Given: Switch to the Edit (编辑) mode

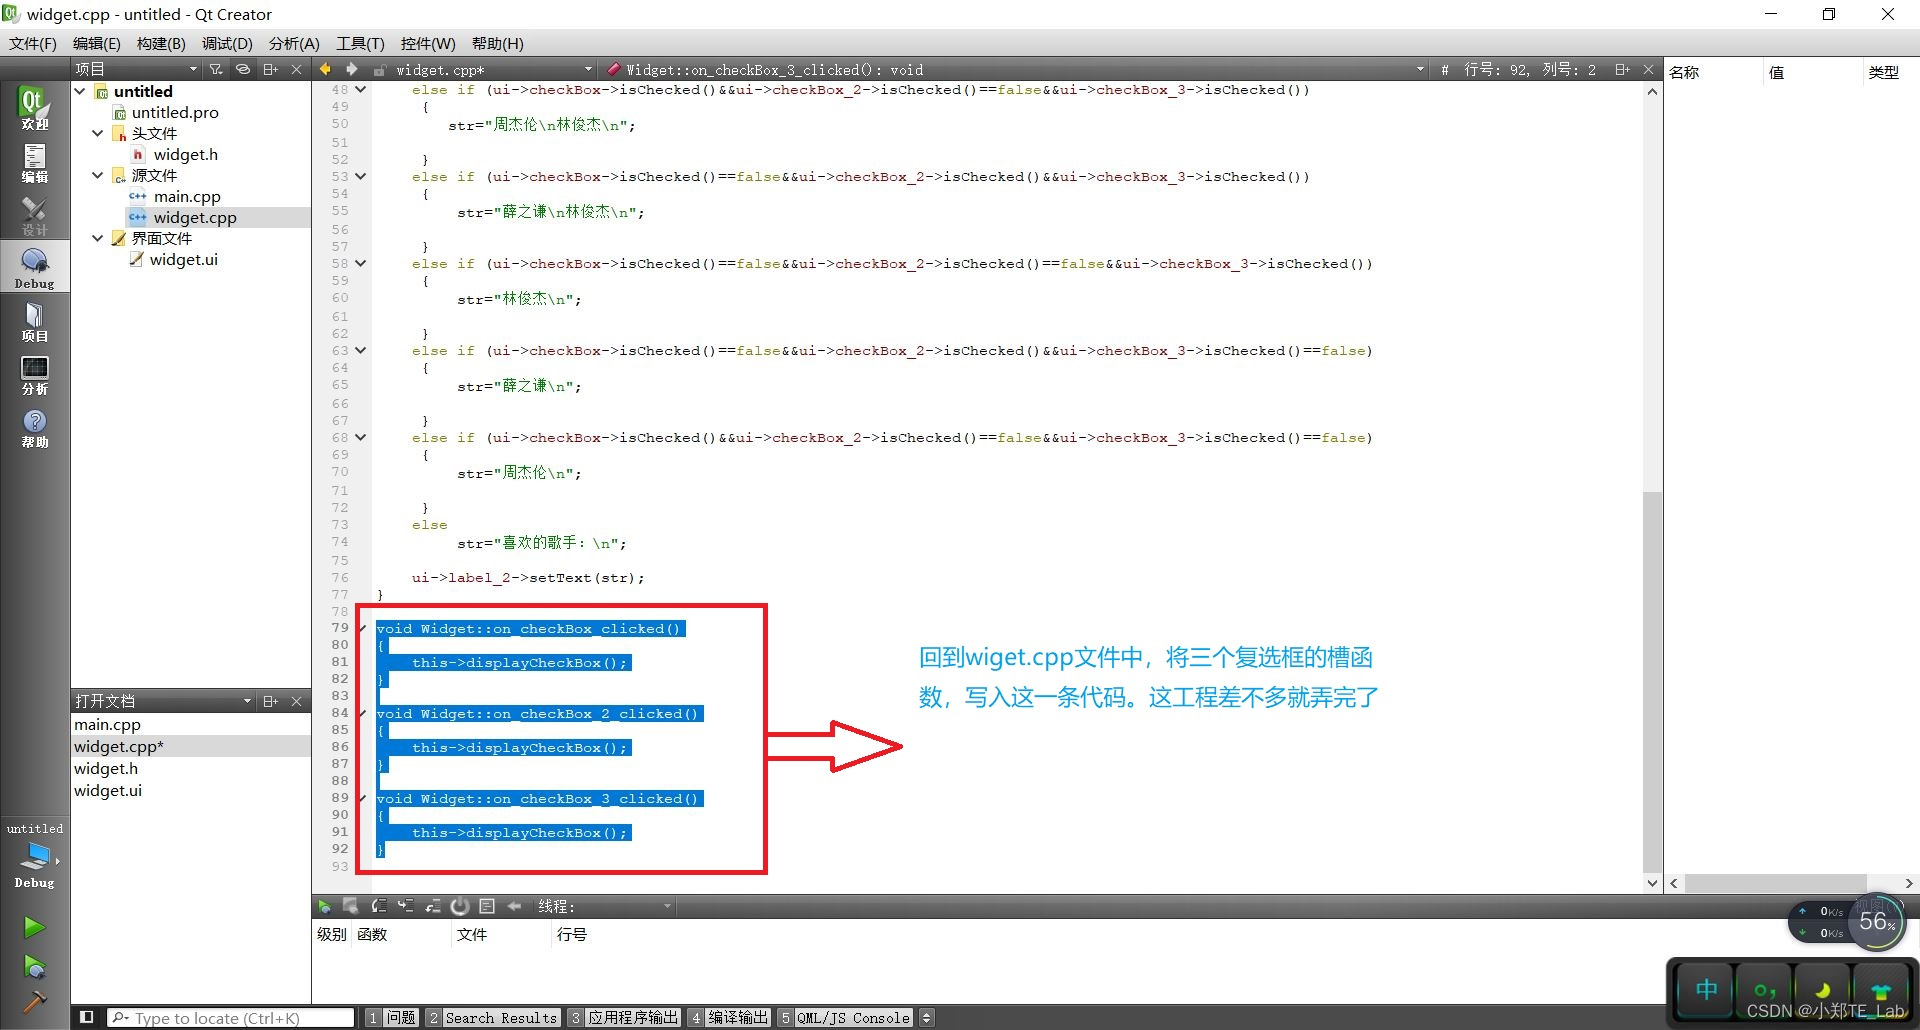Looking at the screenshot, I should pos(34,162).
